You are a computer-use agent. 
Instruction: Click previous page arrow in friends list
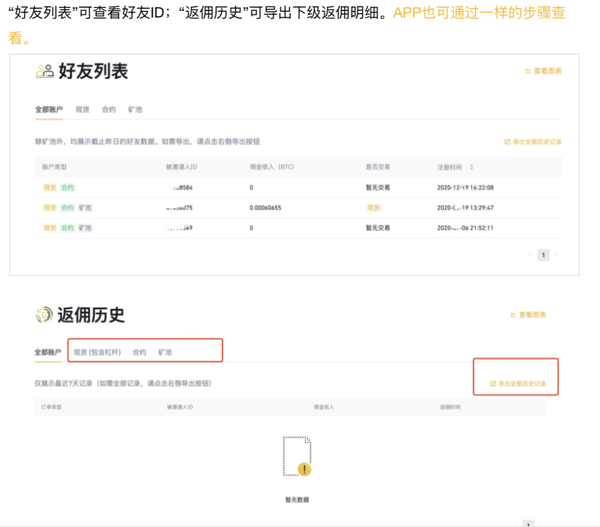tap(530, 256)
